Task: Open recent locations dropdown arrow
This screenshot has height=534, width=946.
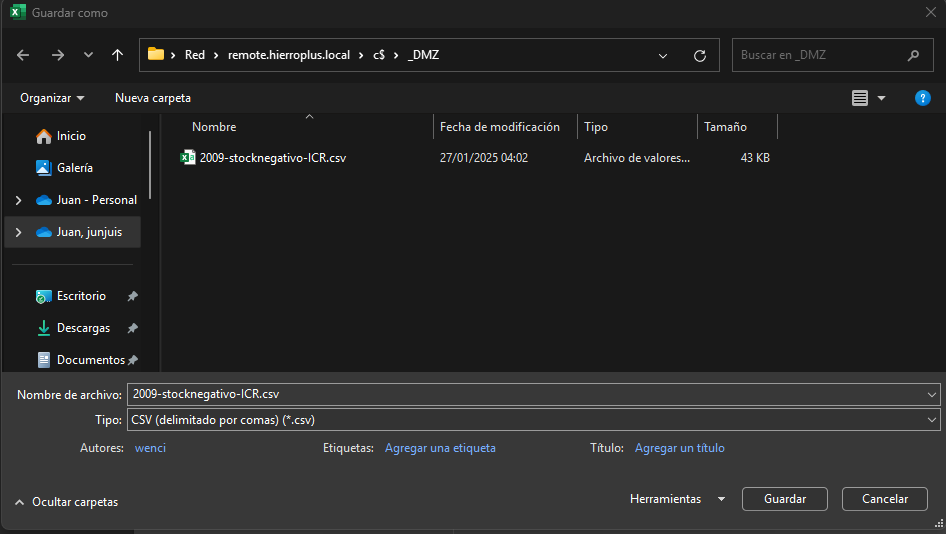Action: point(88,55)
